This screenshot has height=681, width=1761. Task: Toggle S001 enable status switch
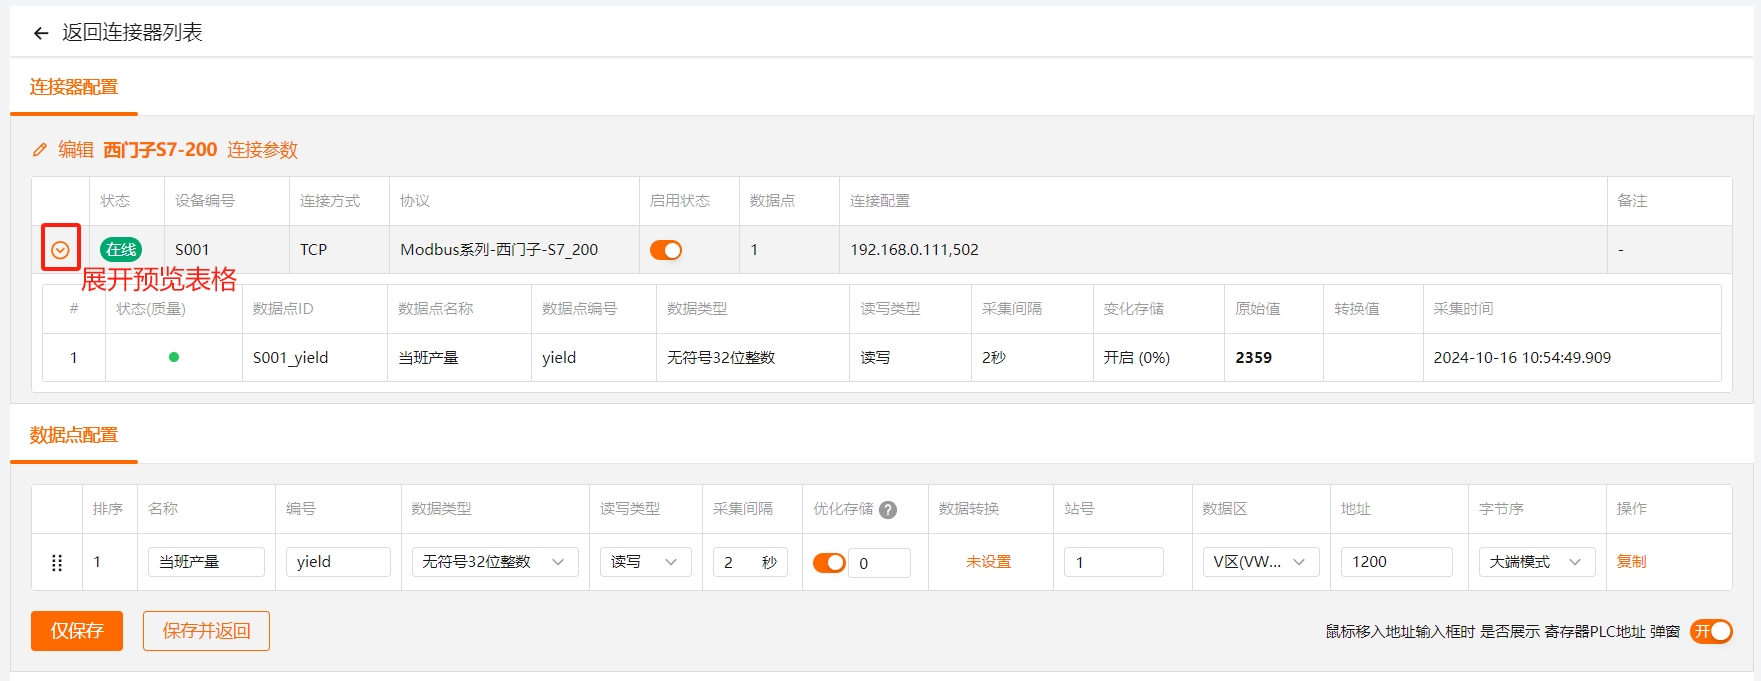[666, 250]
